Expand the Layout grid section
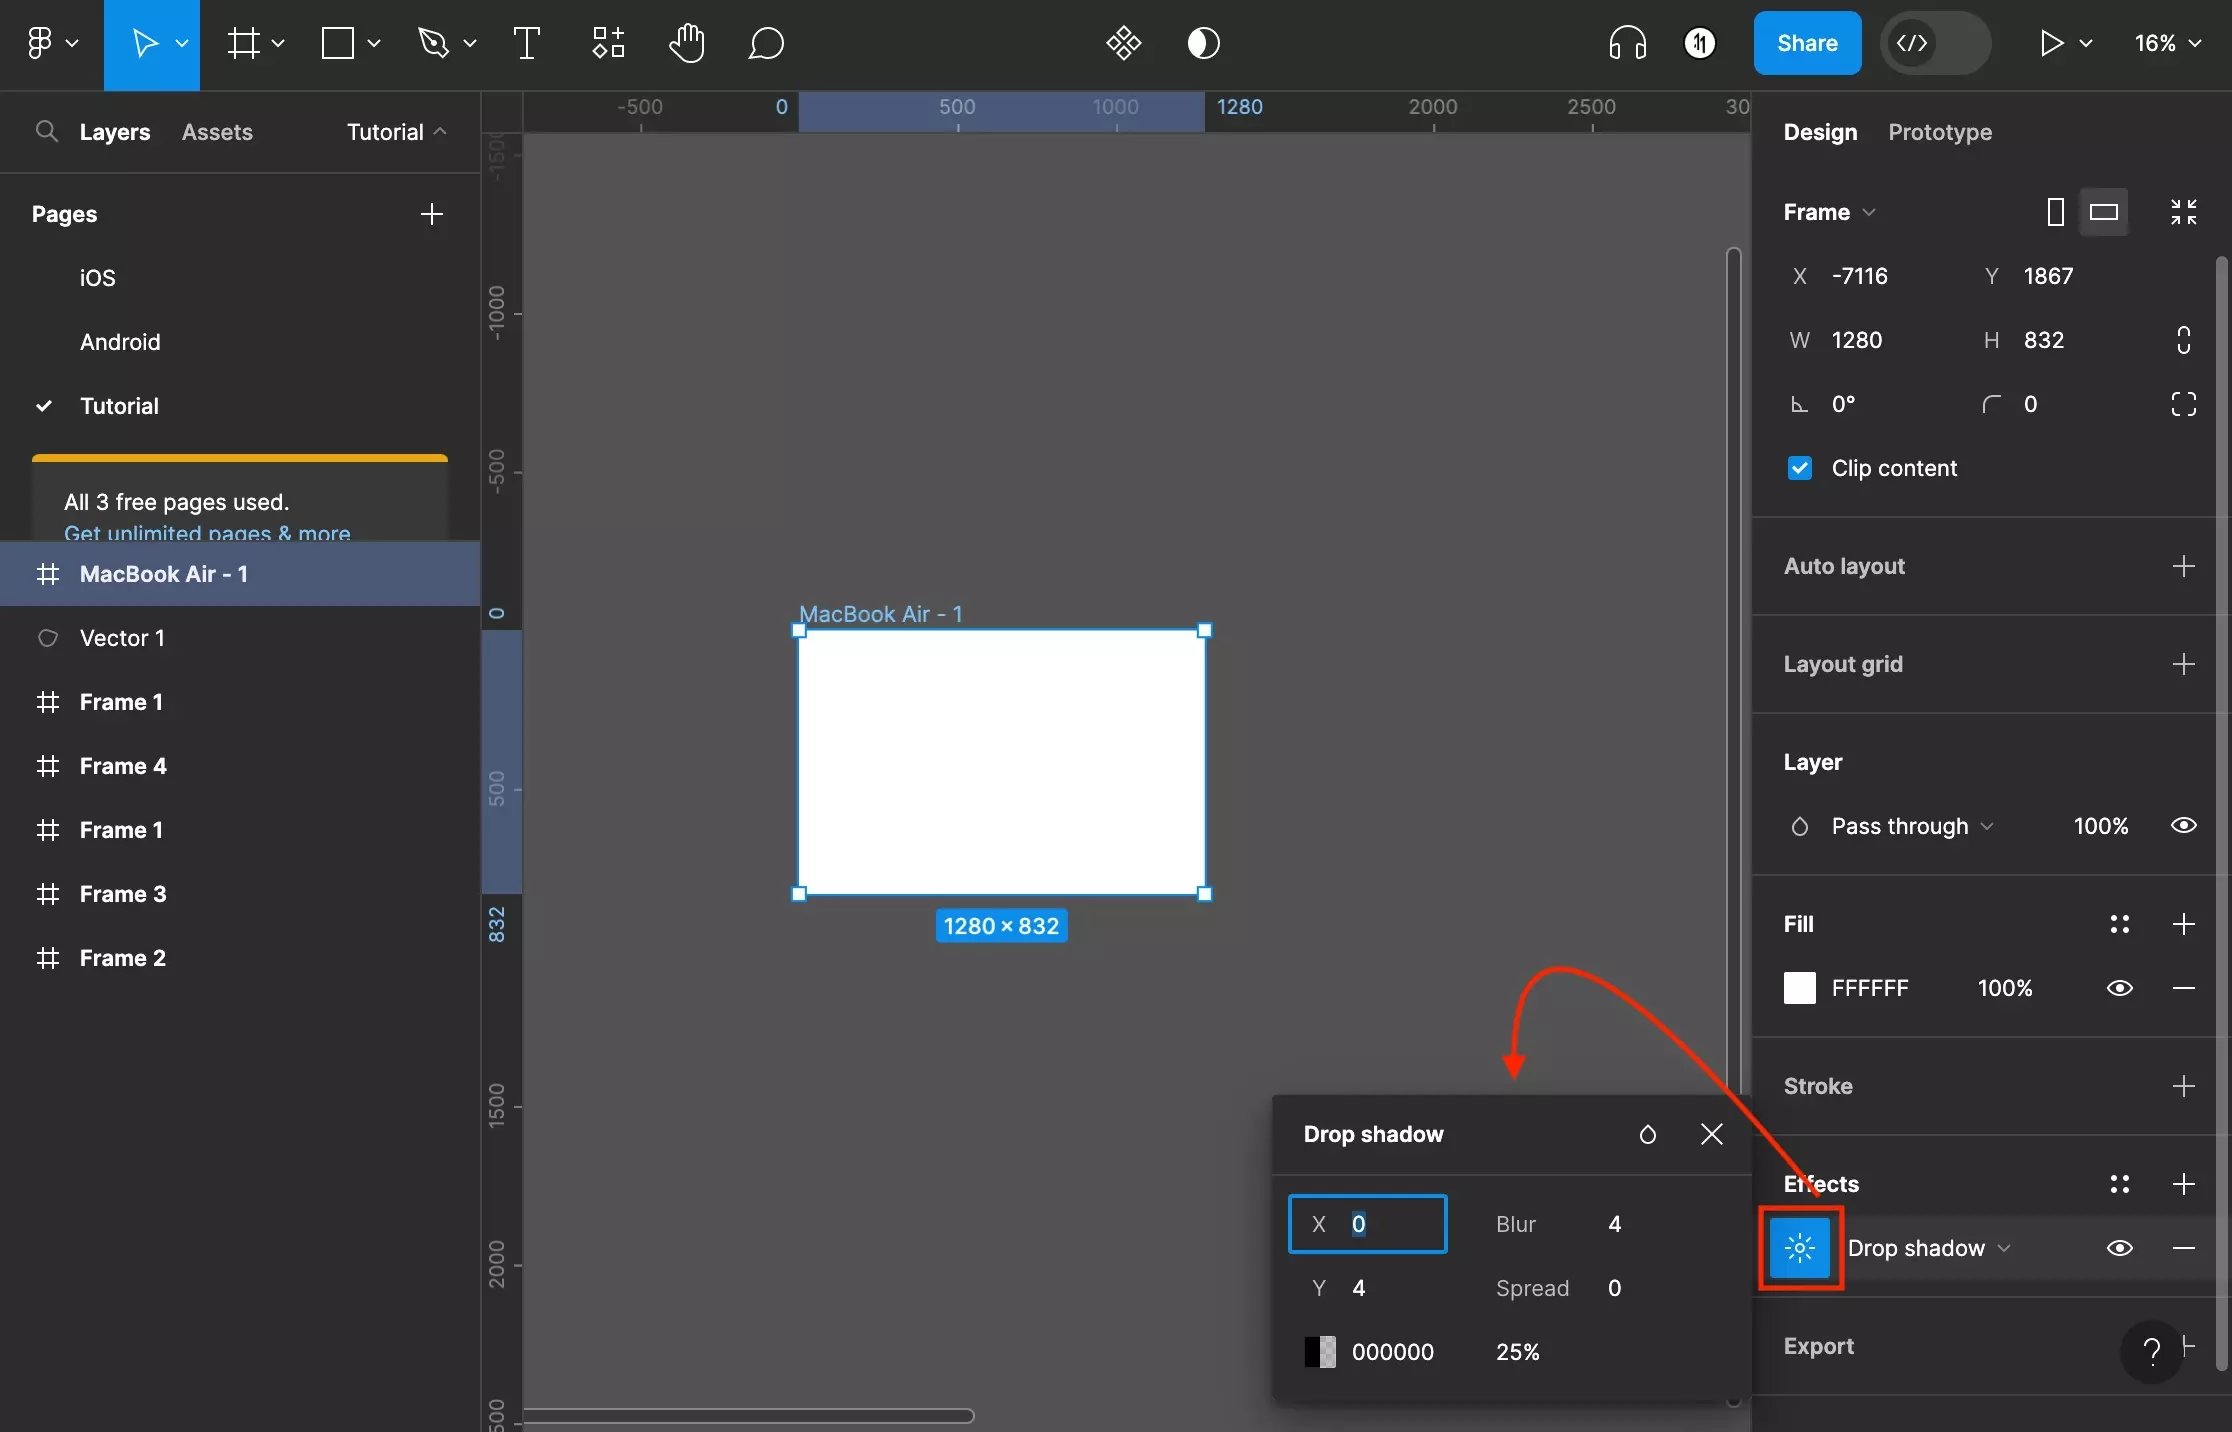Screen dimensions: 2232x1432 point(2186,662)
